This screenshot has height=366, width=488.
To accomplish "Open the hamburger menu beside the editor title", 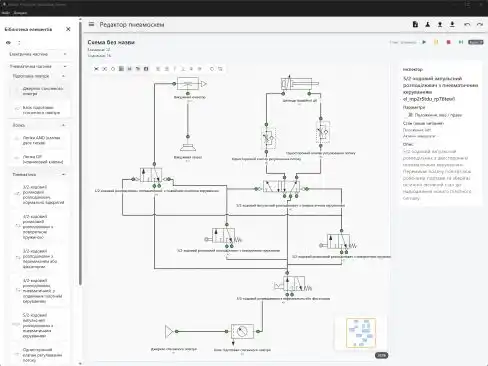I will (91, 24).
